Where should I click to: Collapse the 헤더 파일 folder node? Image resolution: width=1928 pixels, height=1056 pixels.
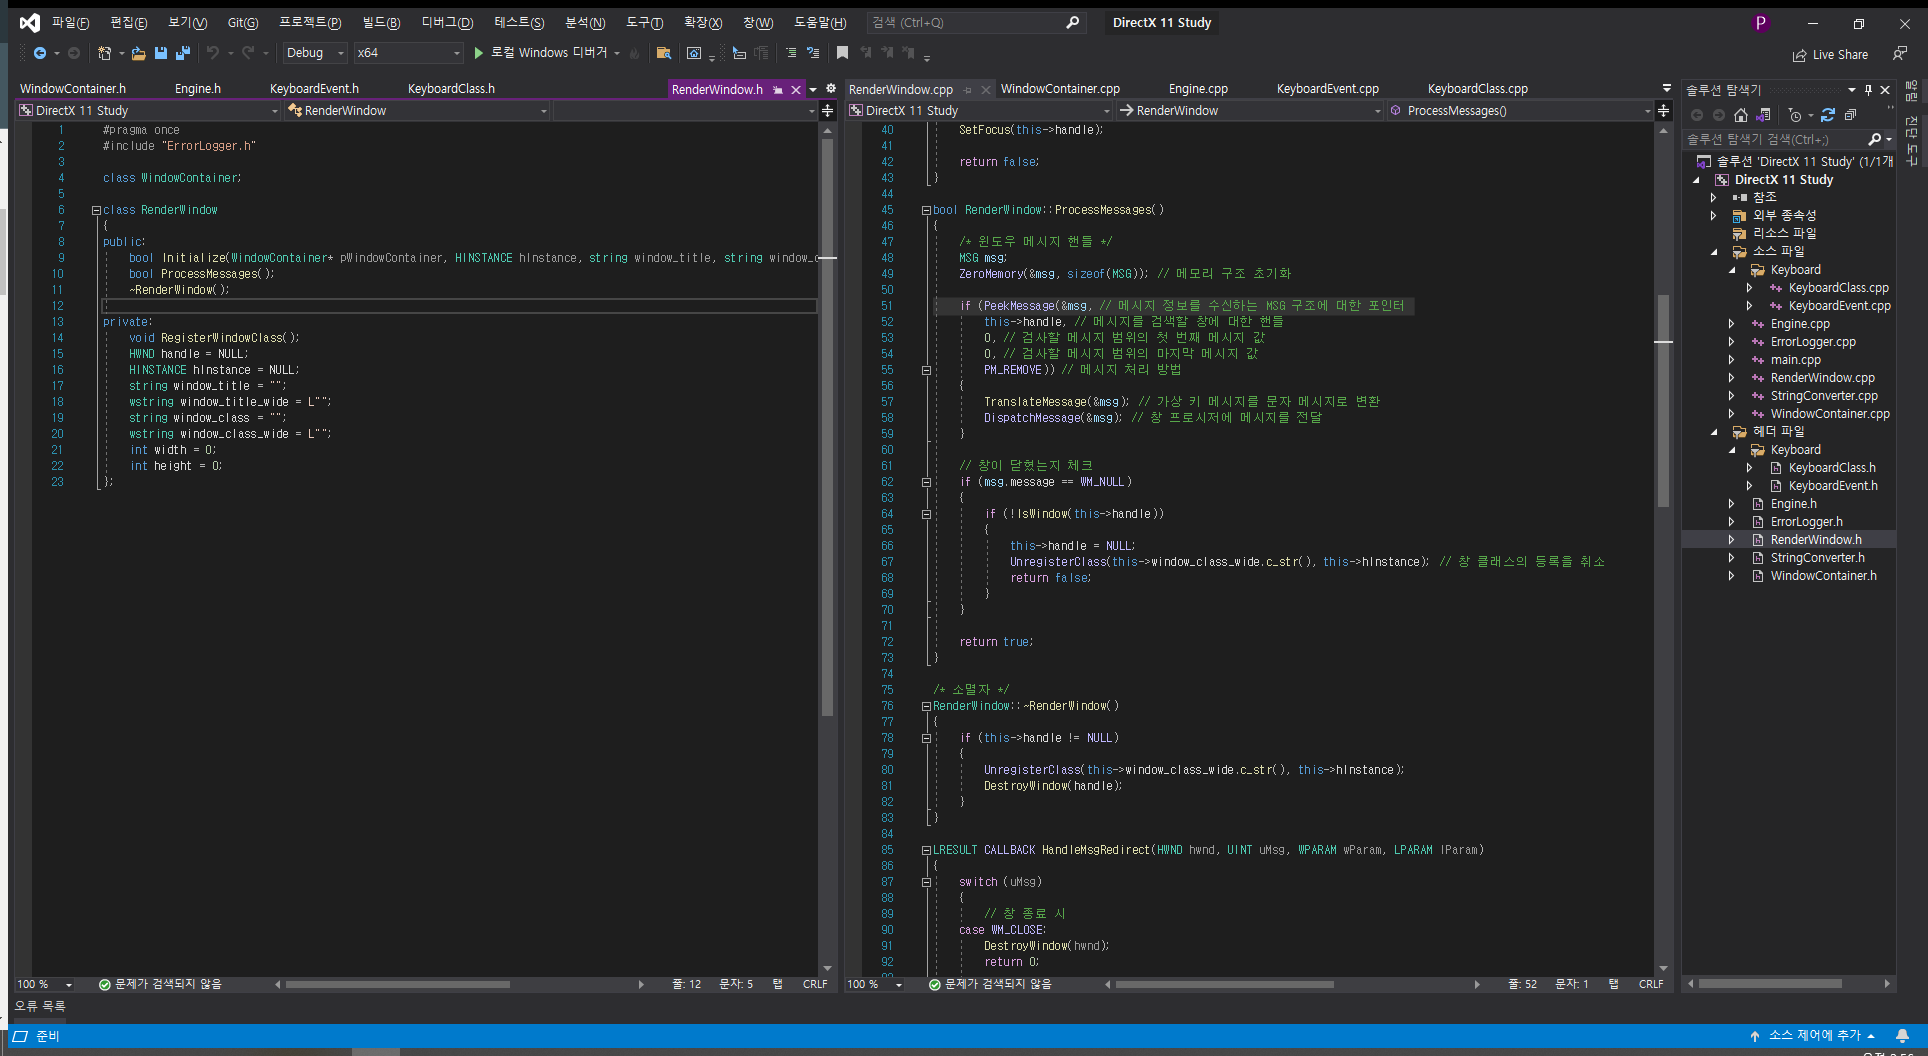coord(1713,432)
